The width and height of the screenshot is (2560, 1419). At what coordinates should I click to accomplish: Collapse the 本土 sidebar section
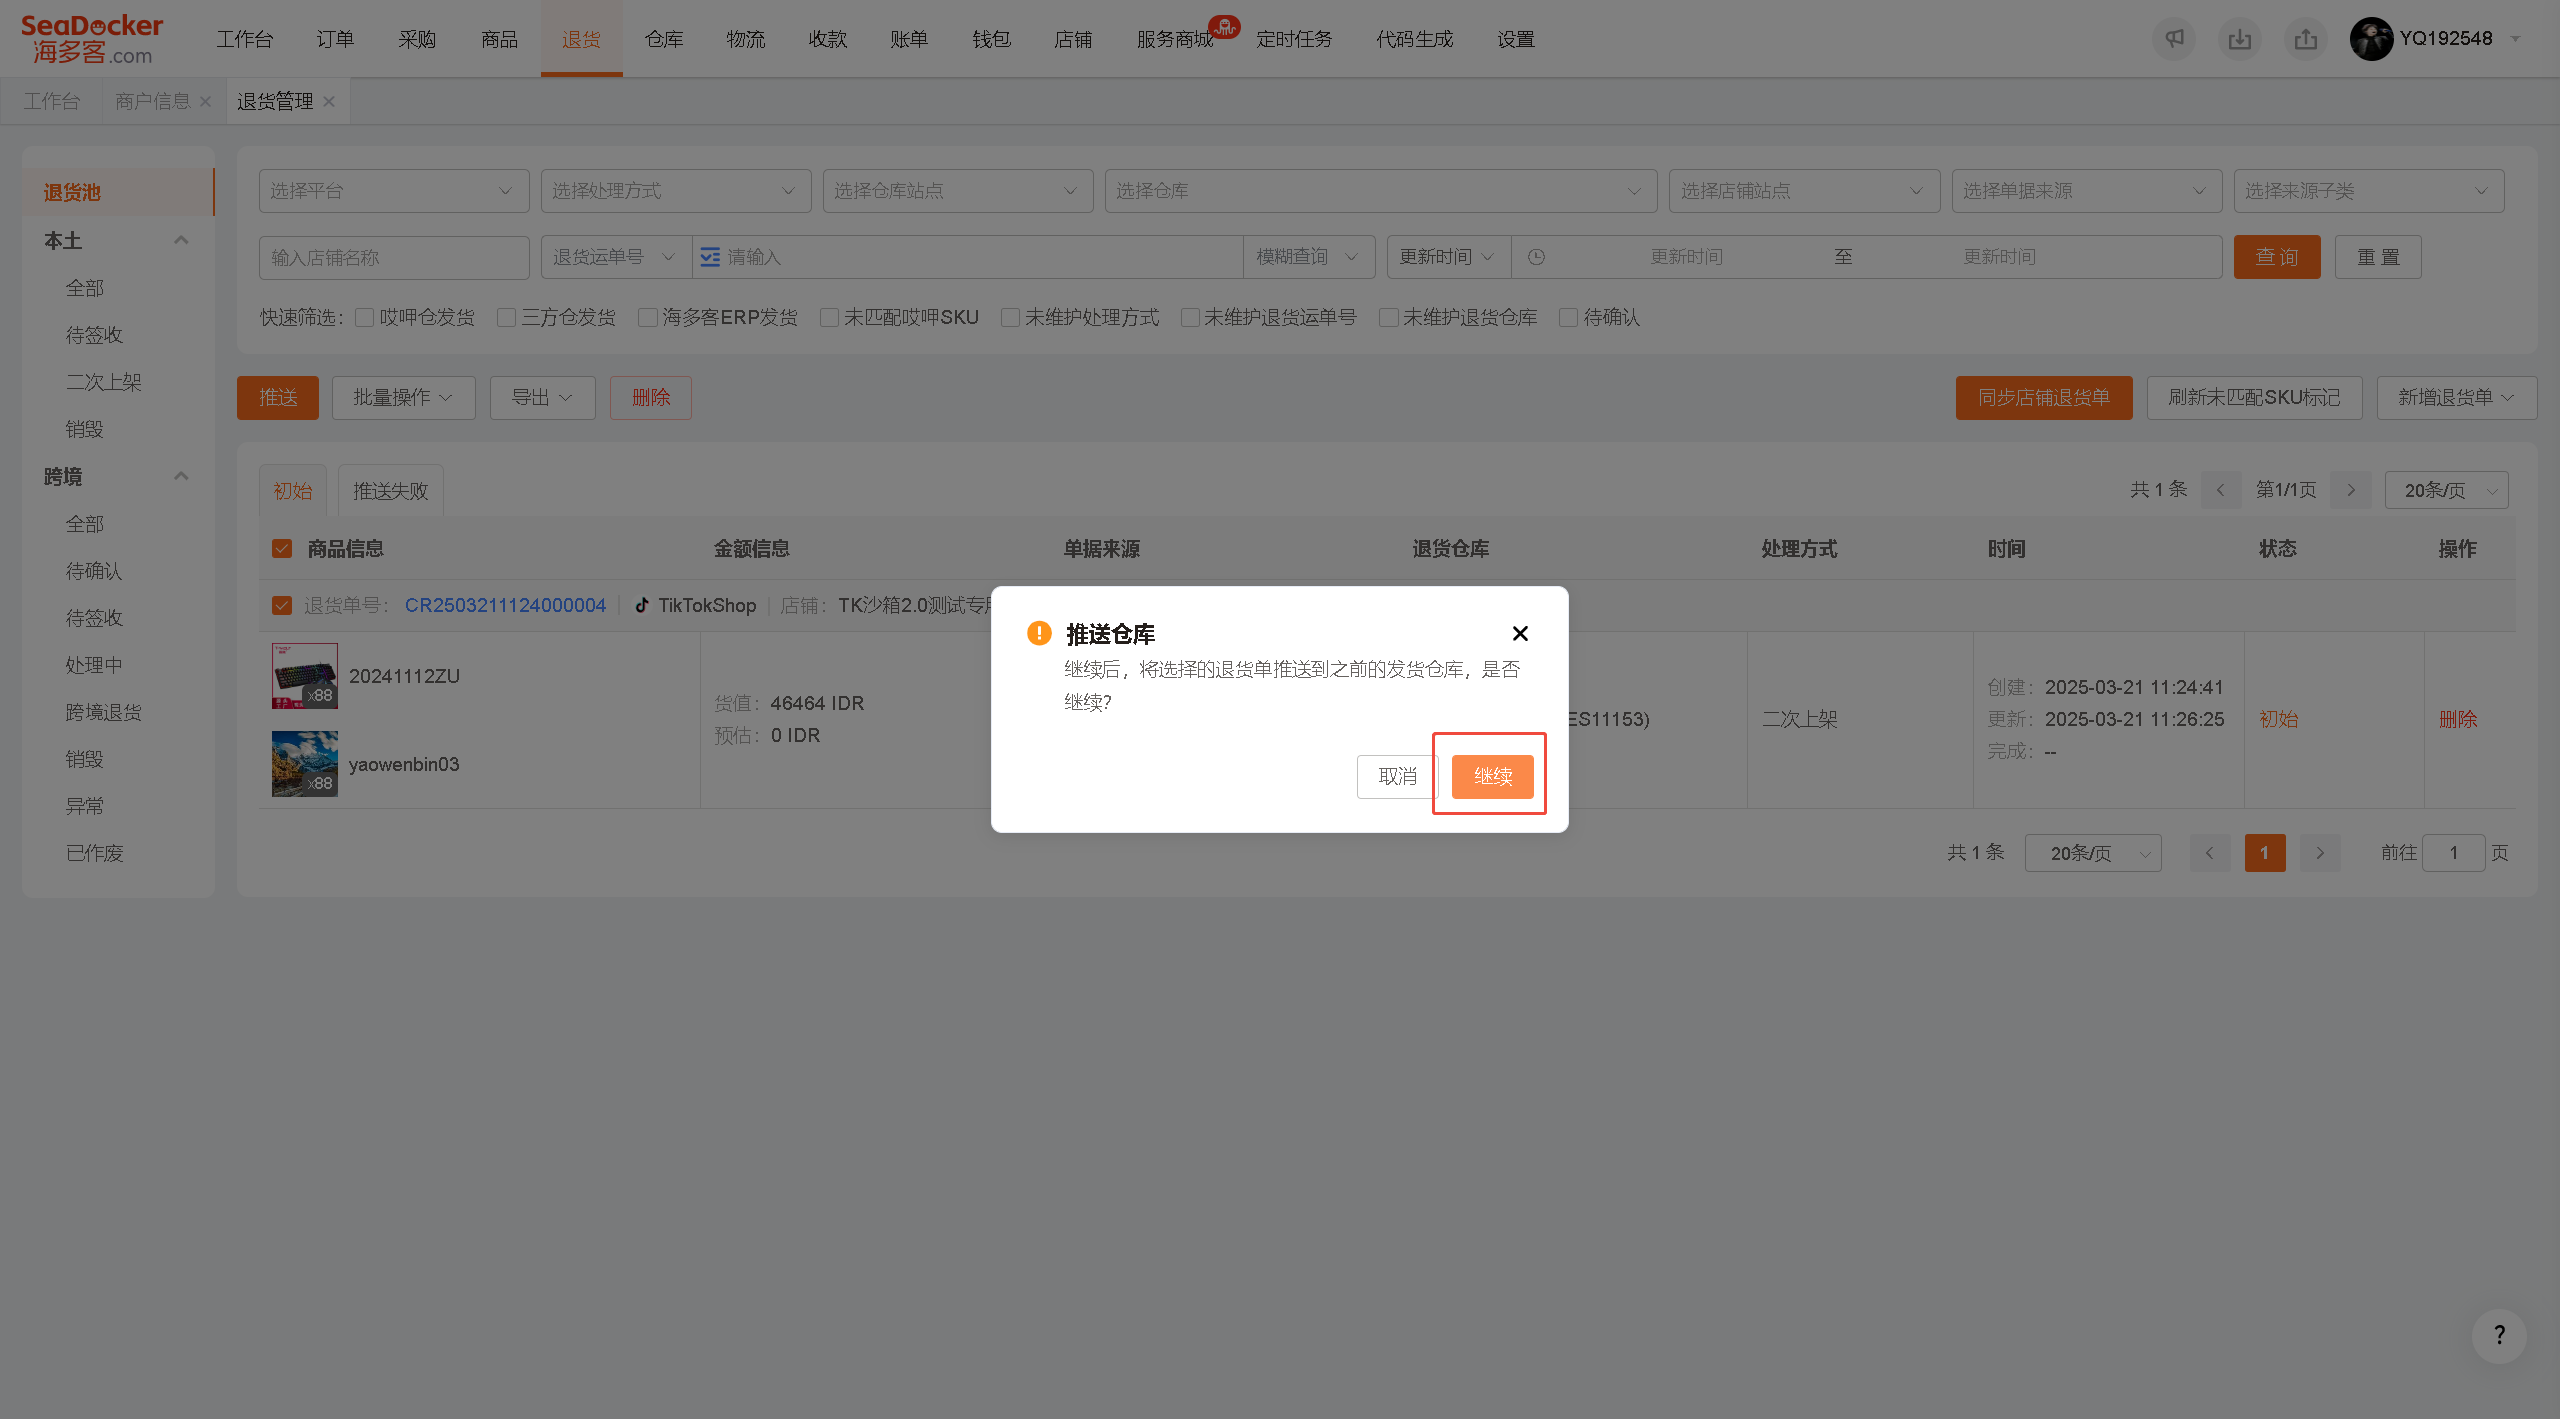(181, 241)
